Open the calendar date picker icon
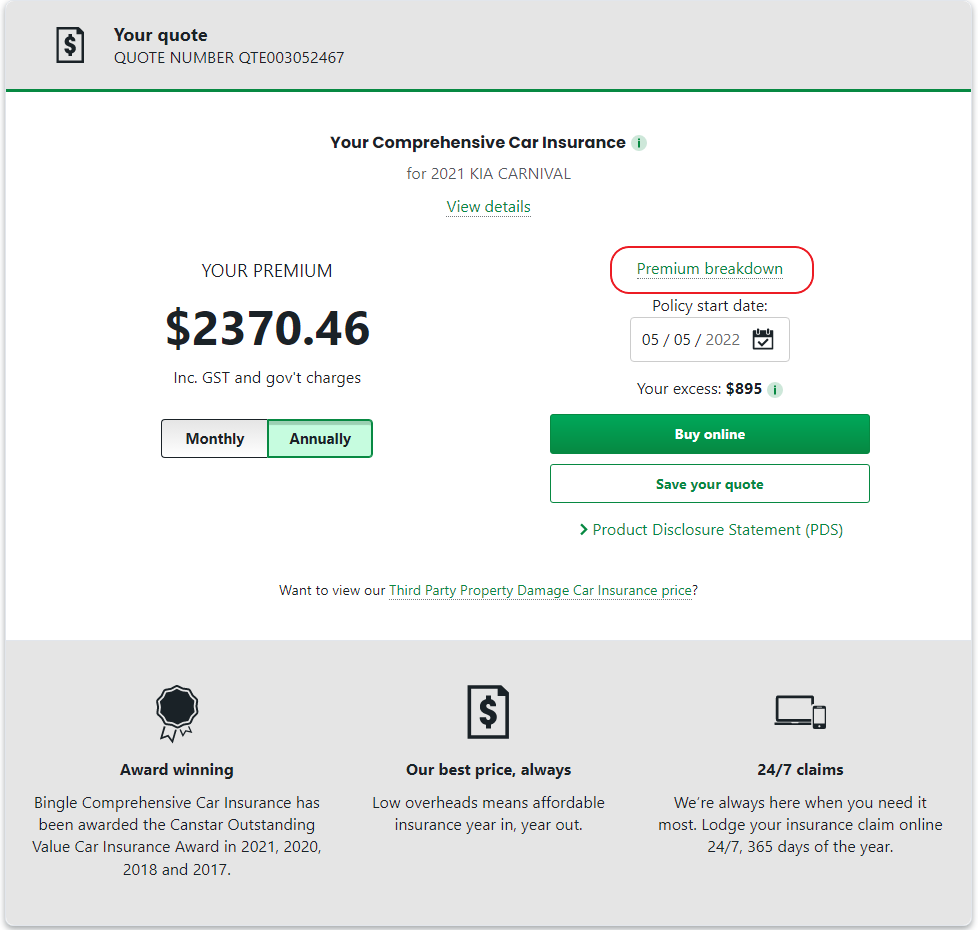Viewport: 978px width, 930px height. coord(763,339)
